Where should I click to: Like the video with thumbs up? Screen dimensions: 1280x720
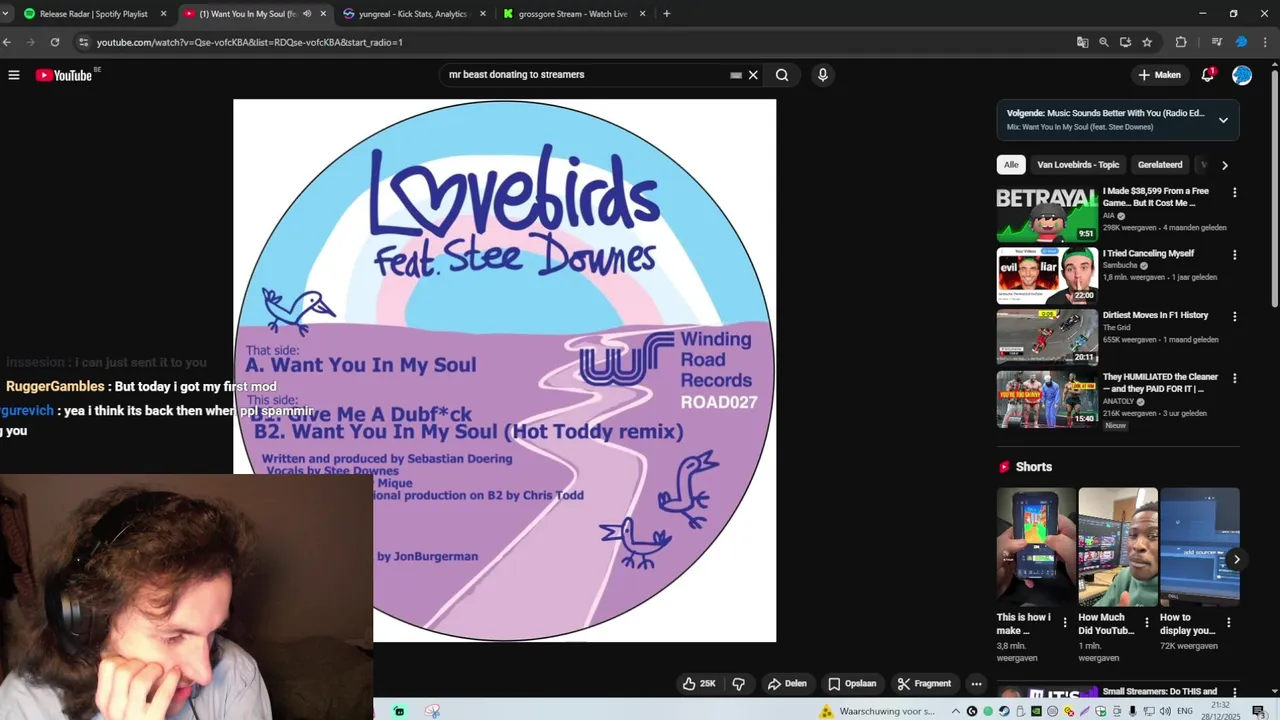click(700, 684)
